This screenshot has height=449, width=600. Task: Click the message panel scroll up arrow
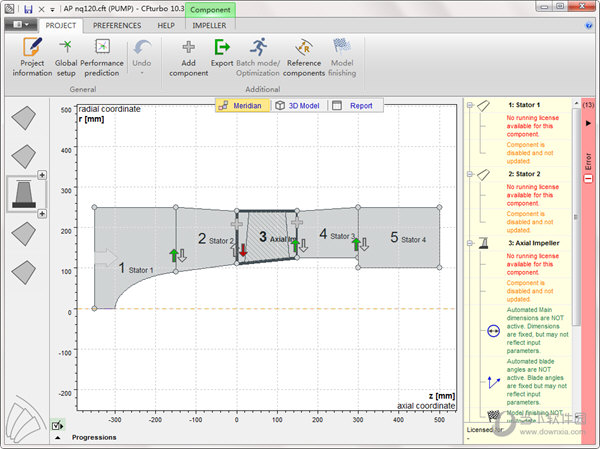tap(576, 104)
